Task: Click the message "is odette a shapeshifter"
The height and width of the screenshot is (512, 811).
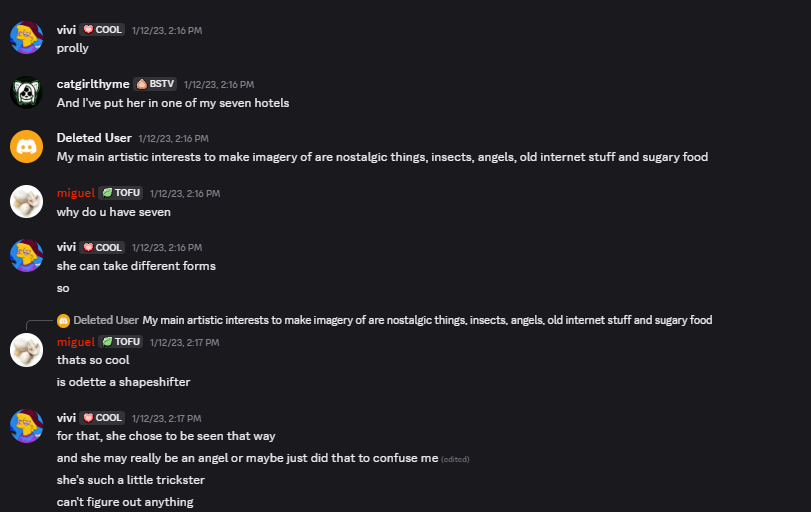Action: (x=123, y=382)
